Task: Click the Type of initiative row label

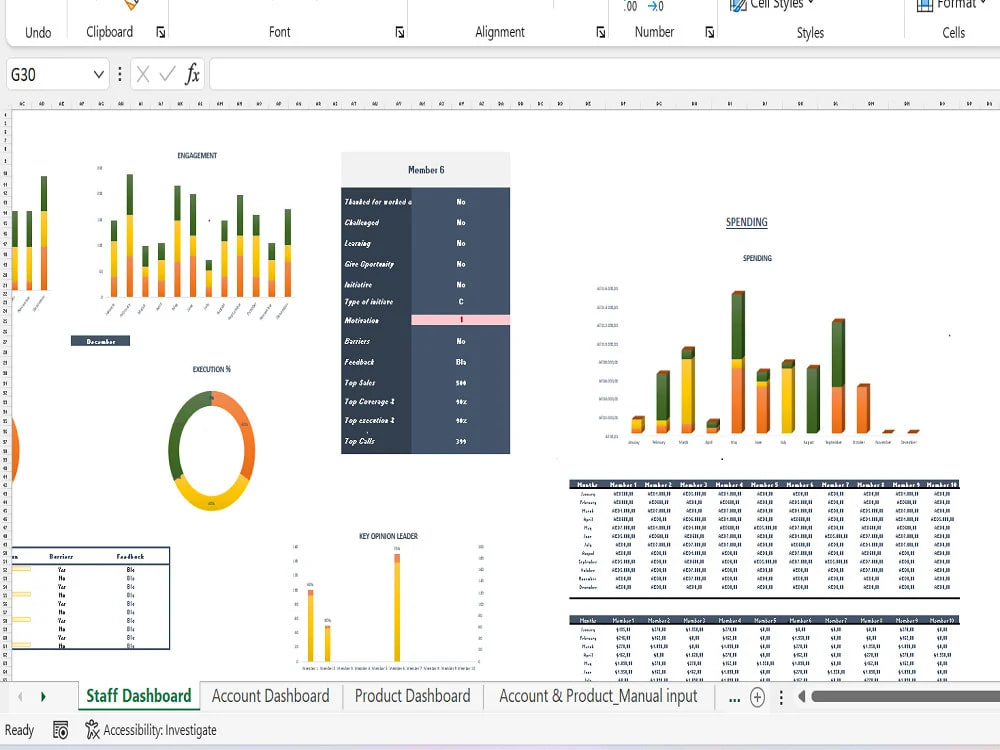Action: point(369,302)
